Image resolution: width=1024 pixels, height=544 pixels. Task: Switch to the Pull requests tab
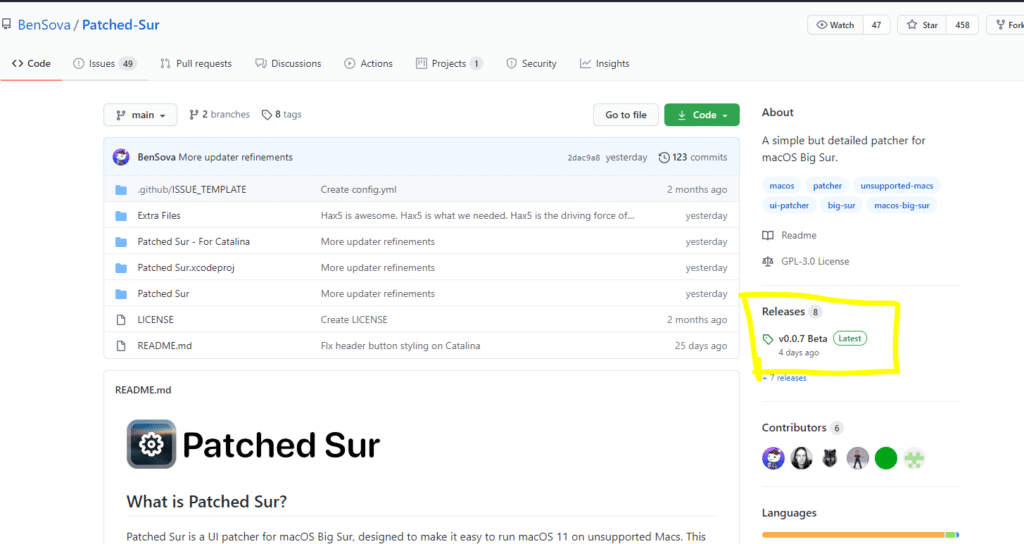click(x=195, y=64)
